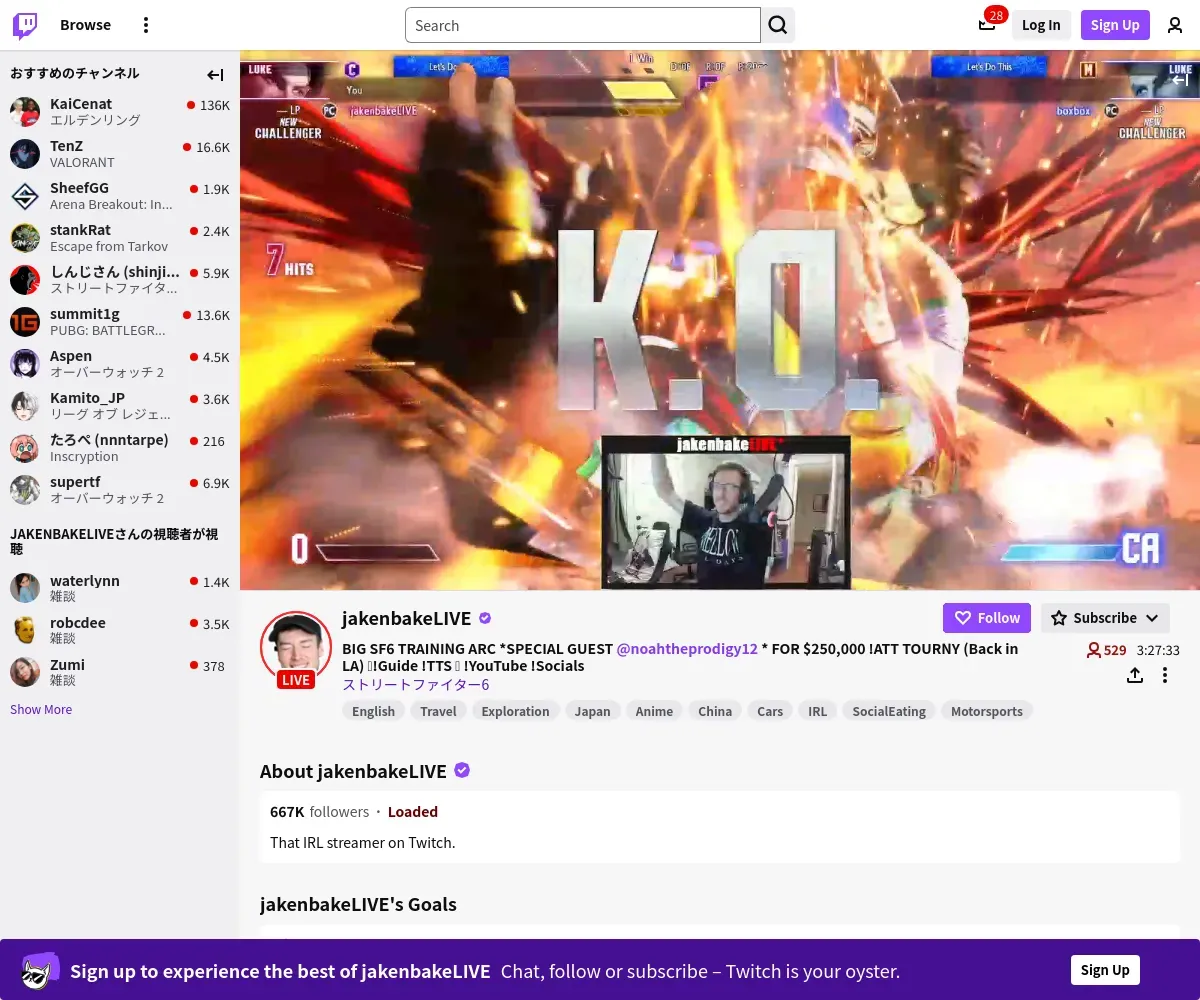Open the ストリートファイター6 category link
This screenshot has width=1200, height=1000.
tap(416, 685)
